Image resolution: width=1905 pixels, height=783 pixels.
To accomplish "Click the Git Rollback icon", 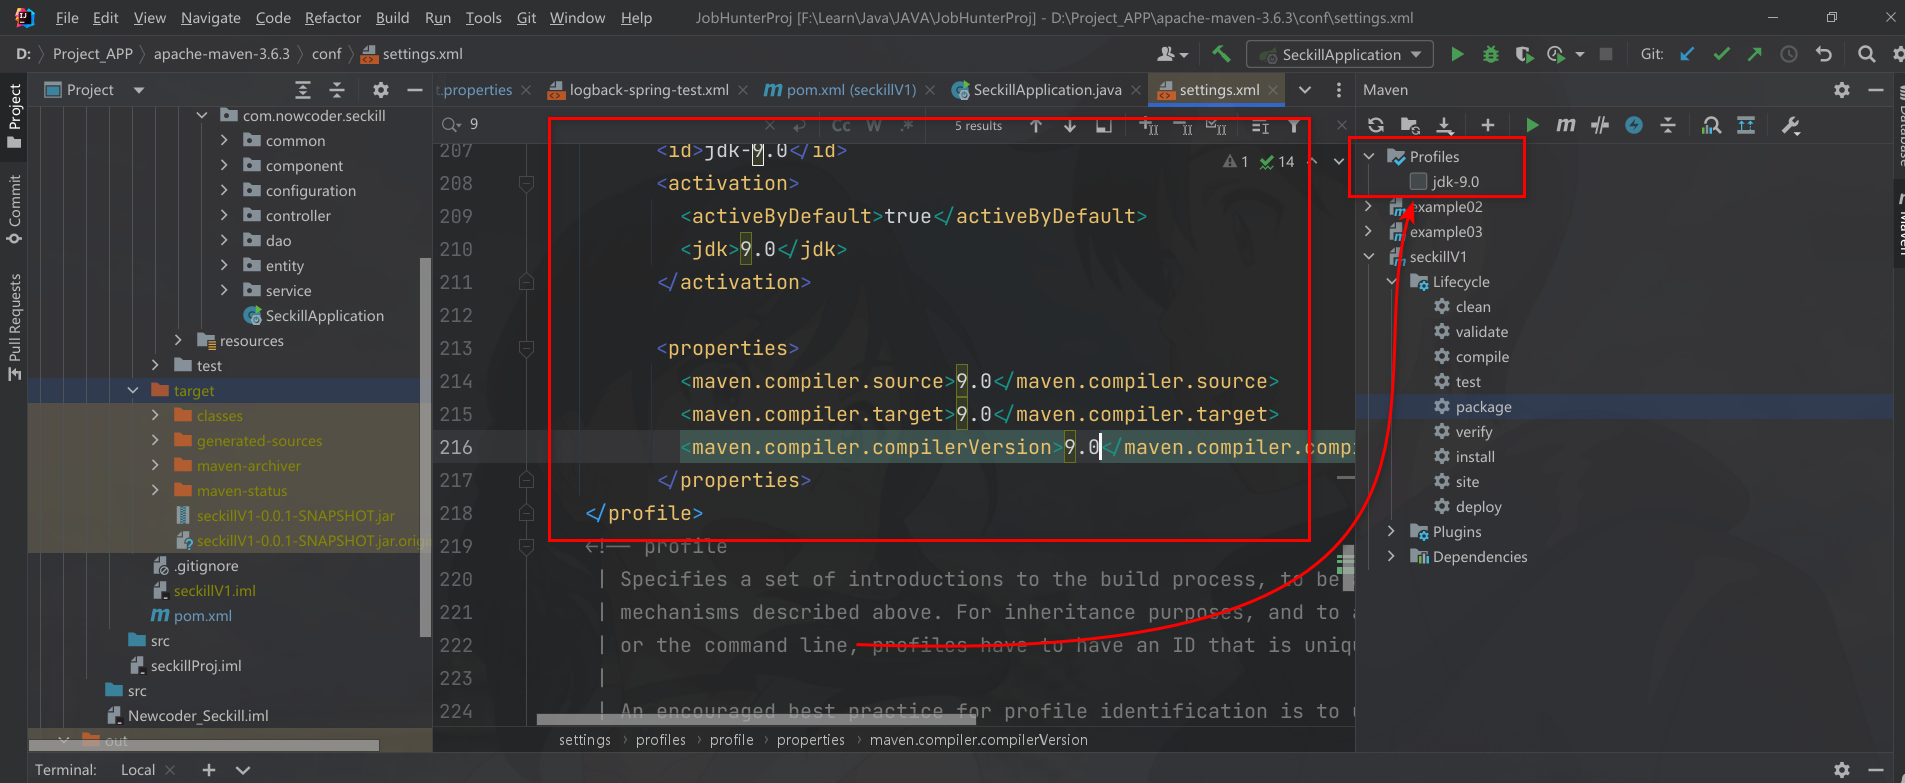I will coord(1824,54).
